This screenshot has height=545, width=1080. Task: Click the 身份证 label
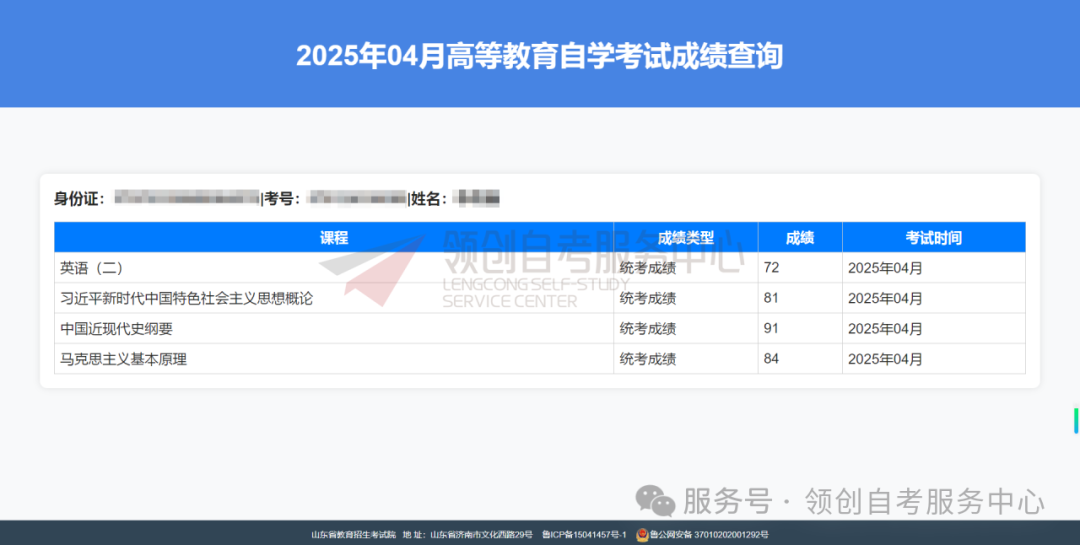[x=79, y=198]
